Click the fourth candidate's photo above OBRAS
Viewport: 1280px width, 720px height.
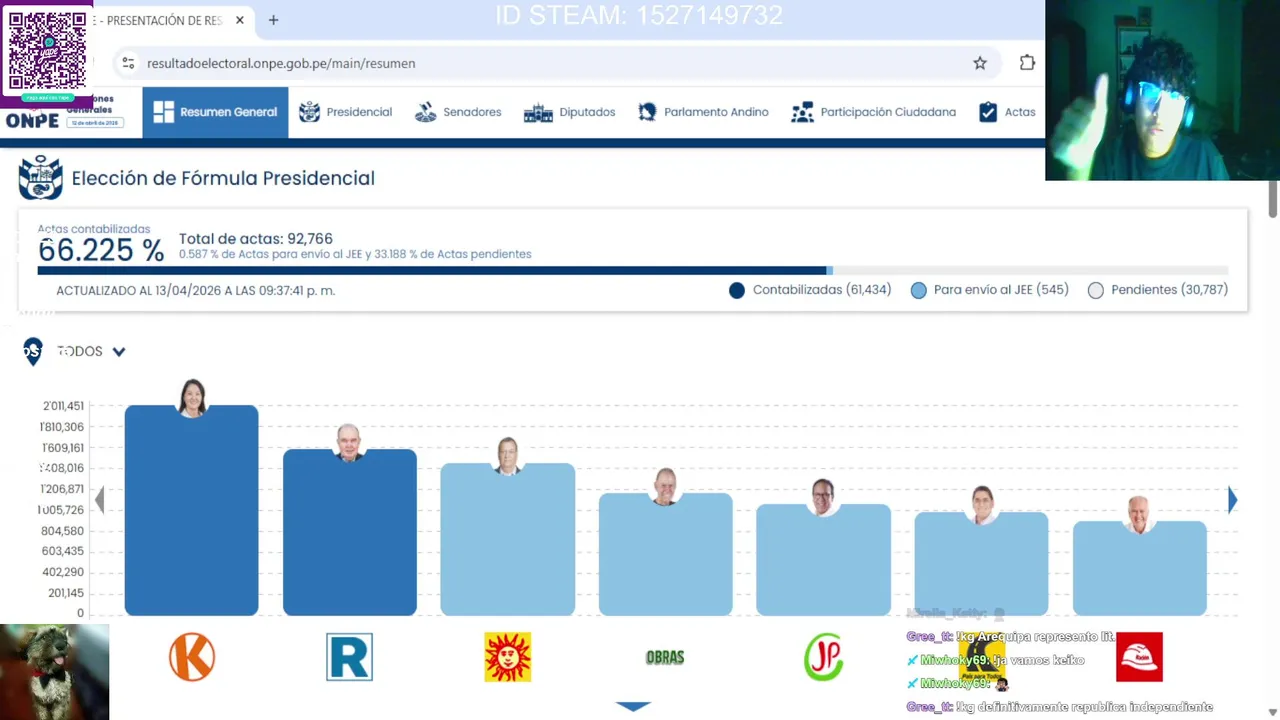tap(665, 486)
